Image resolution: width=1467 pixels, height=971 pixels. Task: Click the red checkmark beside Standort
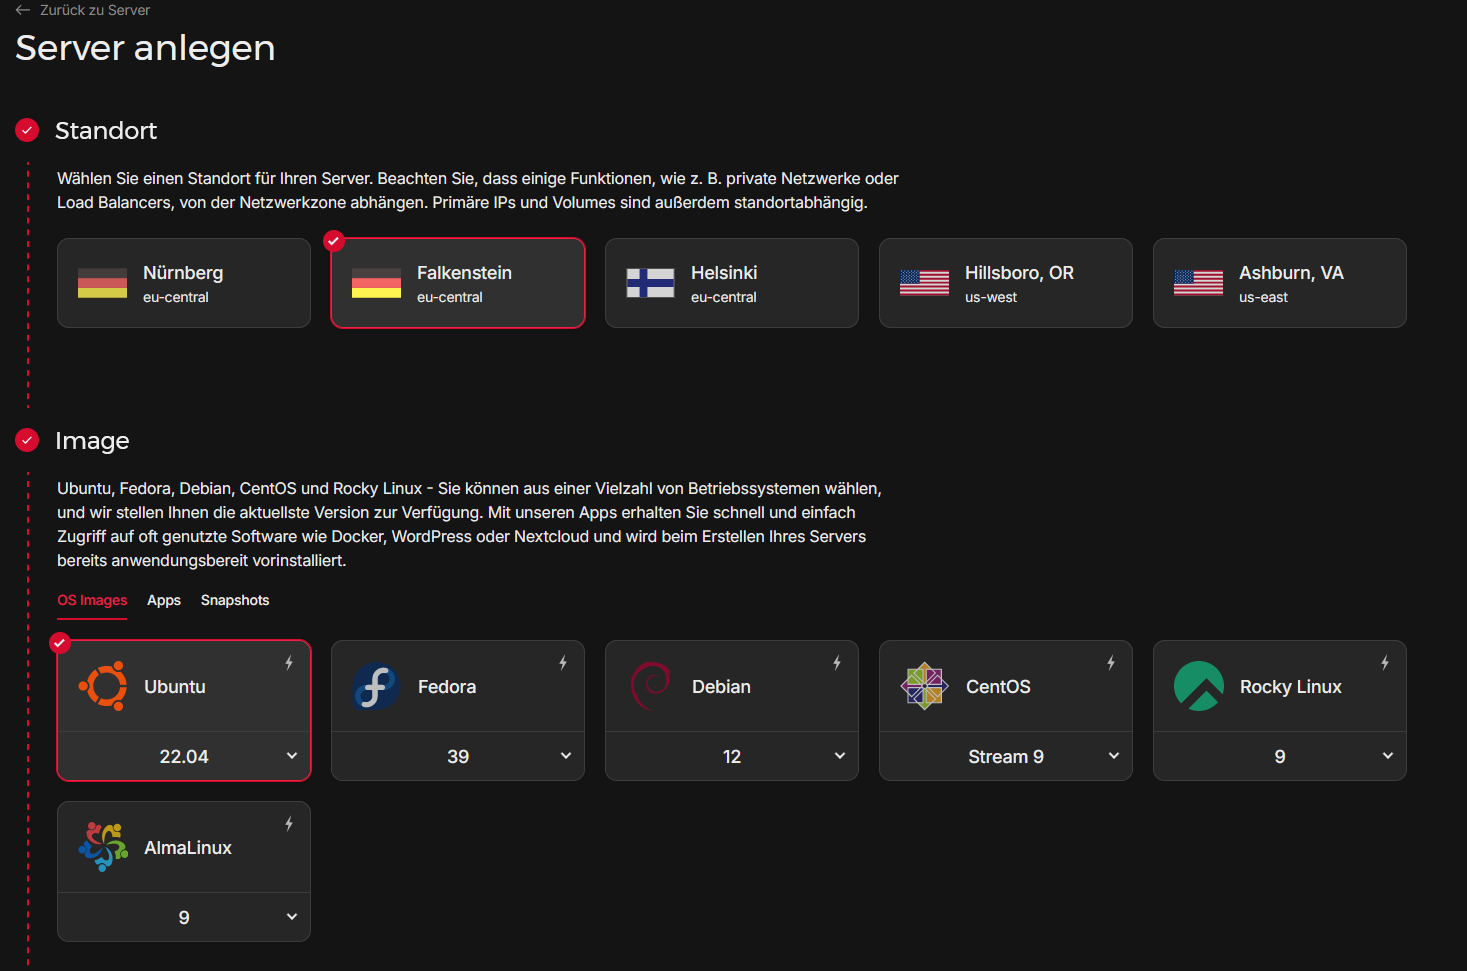[x=27, y=129]
